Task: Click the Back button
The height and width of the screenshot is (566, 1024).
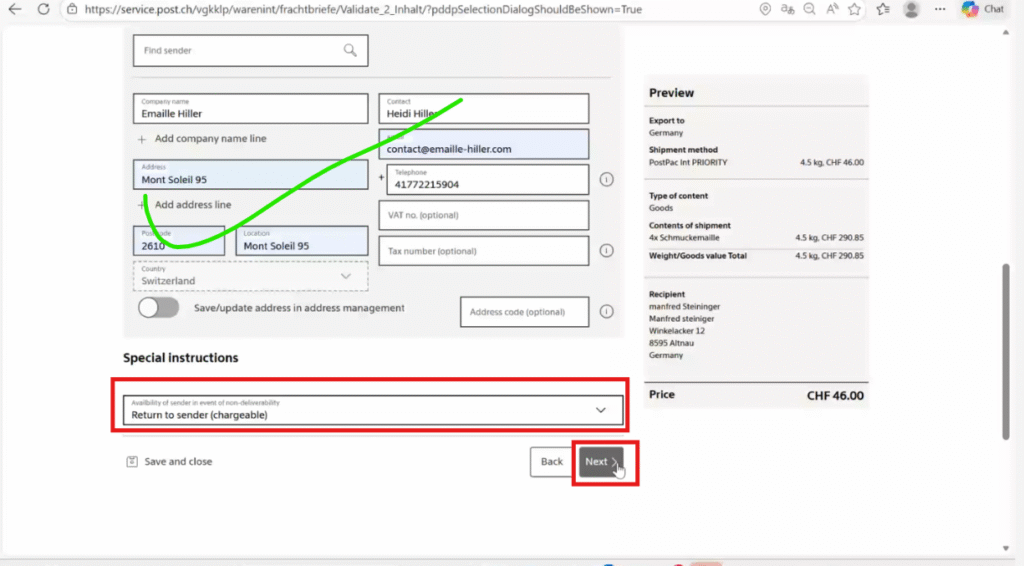Action: 551,462
